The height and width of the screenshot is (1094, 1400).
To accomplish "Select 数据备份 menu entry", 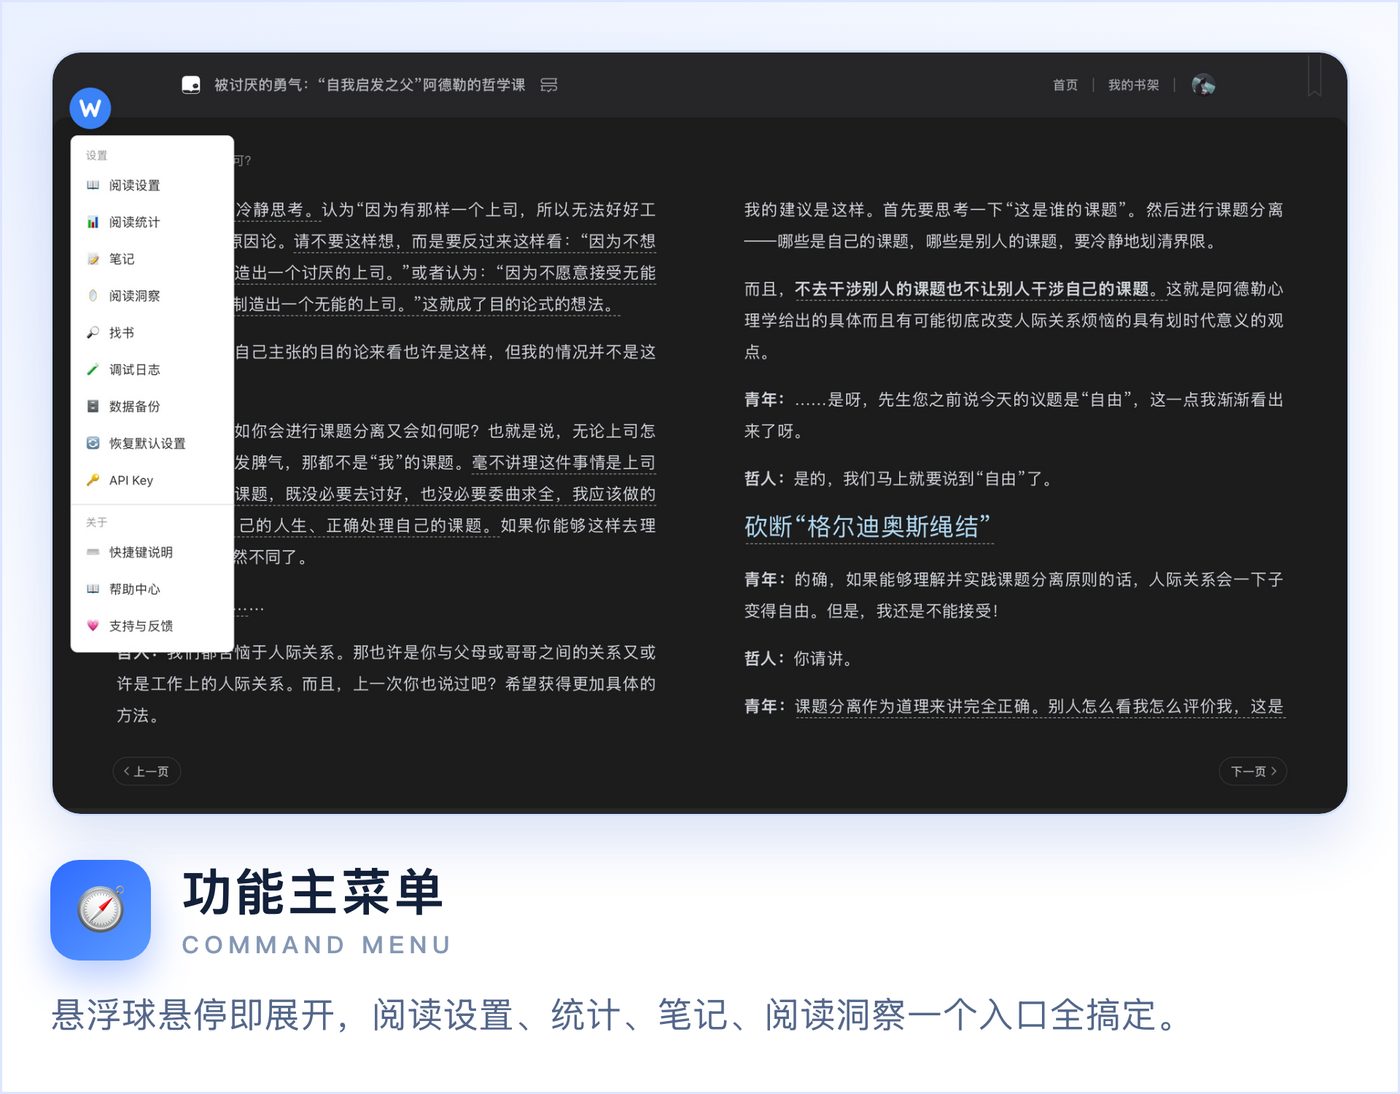I will pyautogui.click(x=152, y=407).
